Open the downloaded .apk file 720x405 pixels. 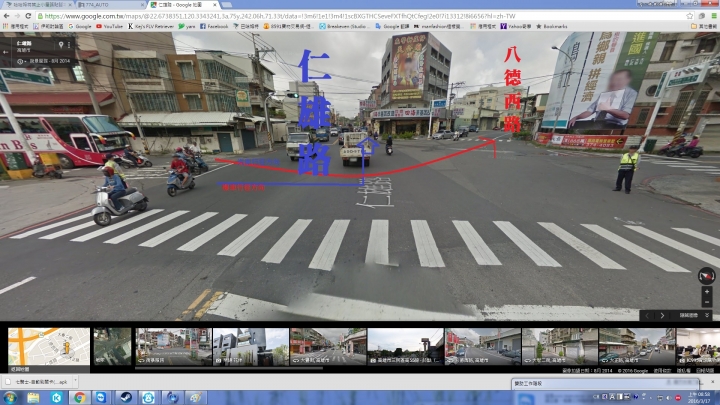[37, 382]
